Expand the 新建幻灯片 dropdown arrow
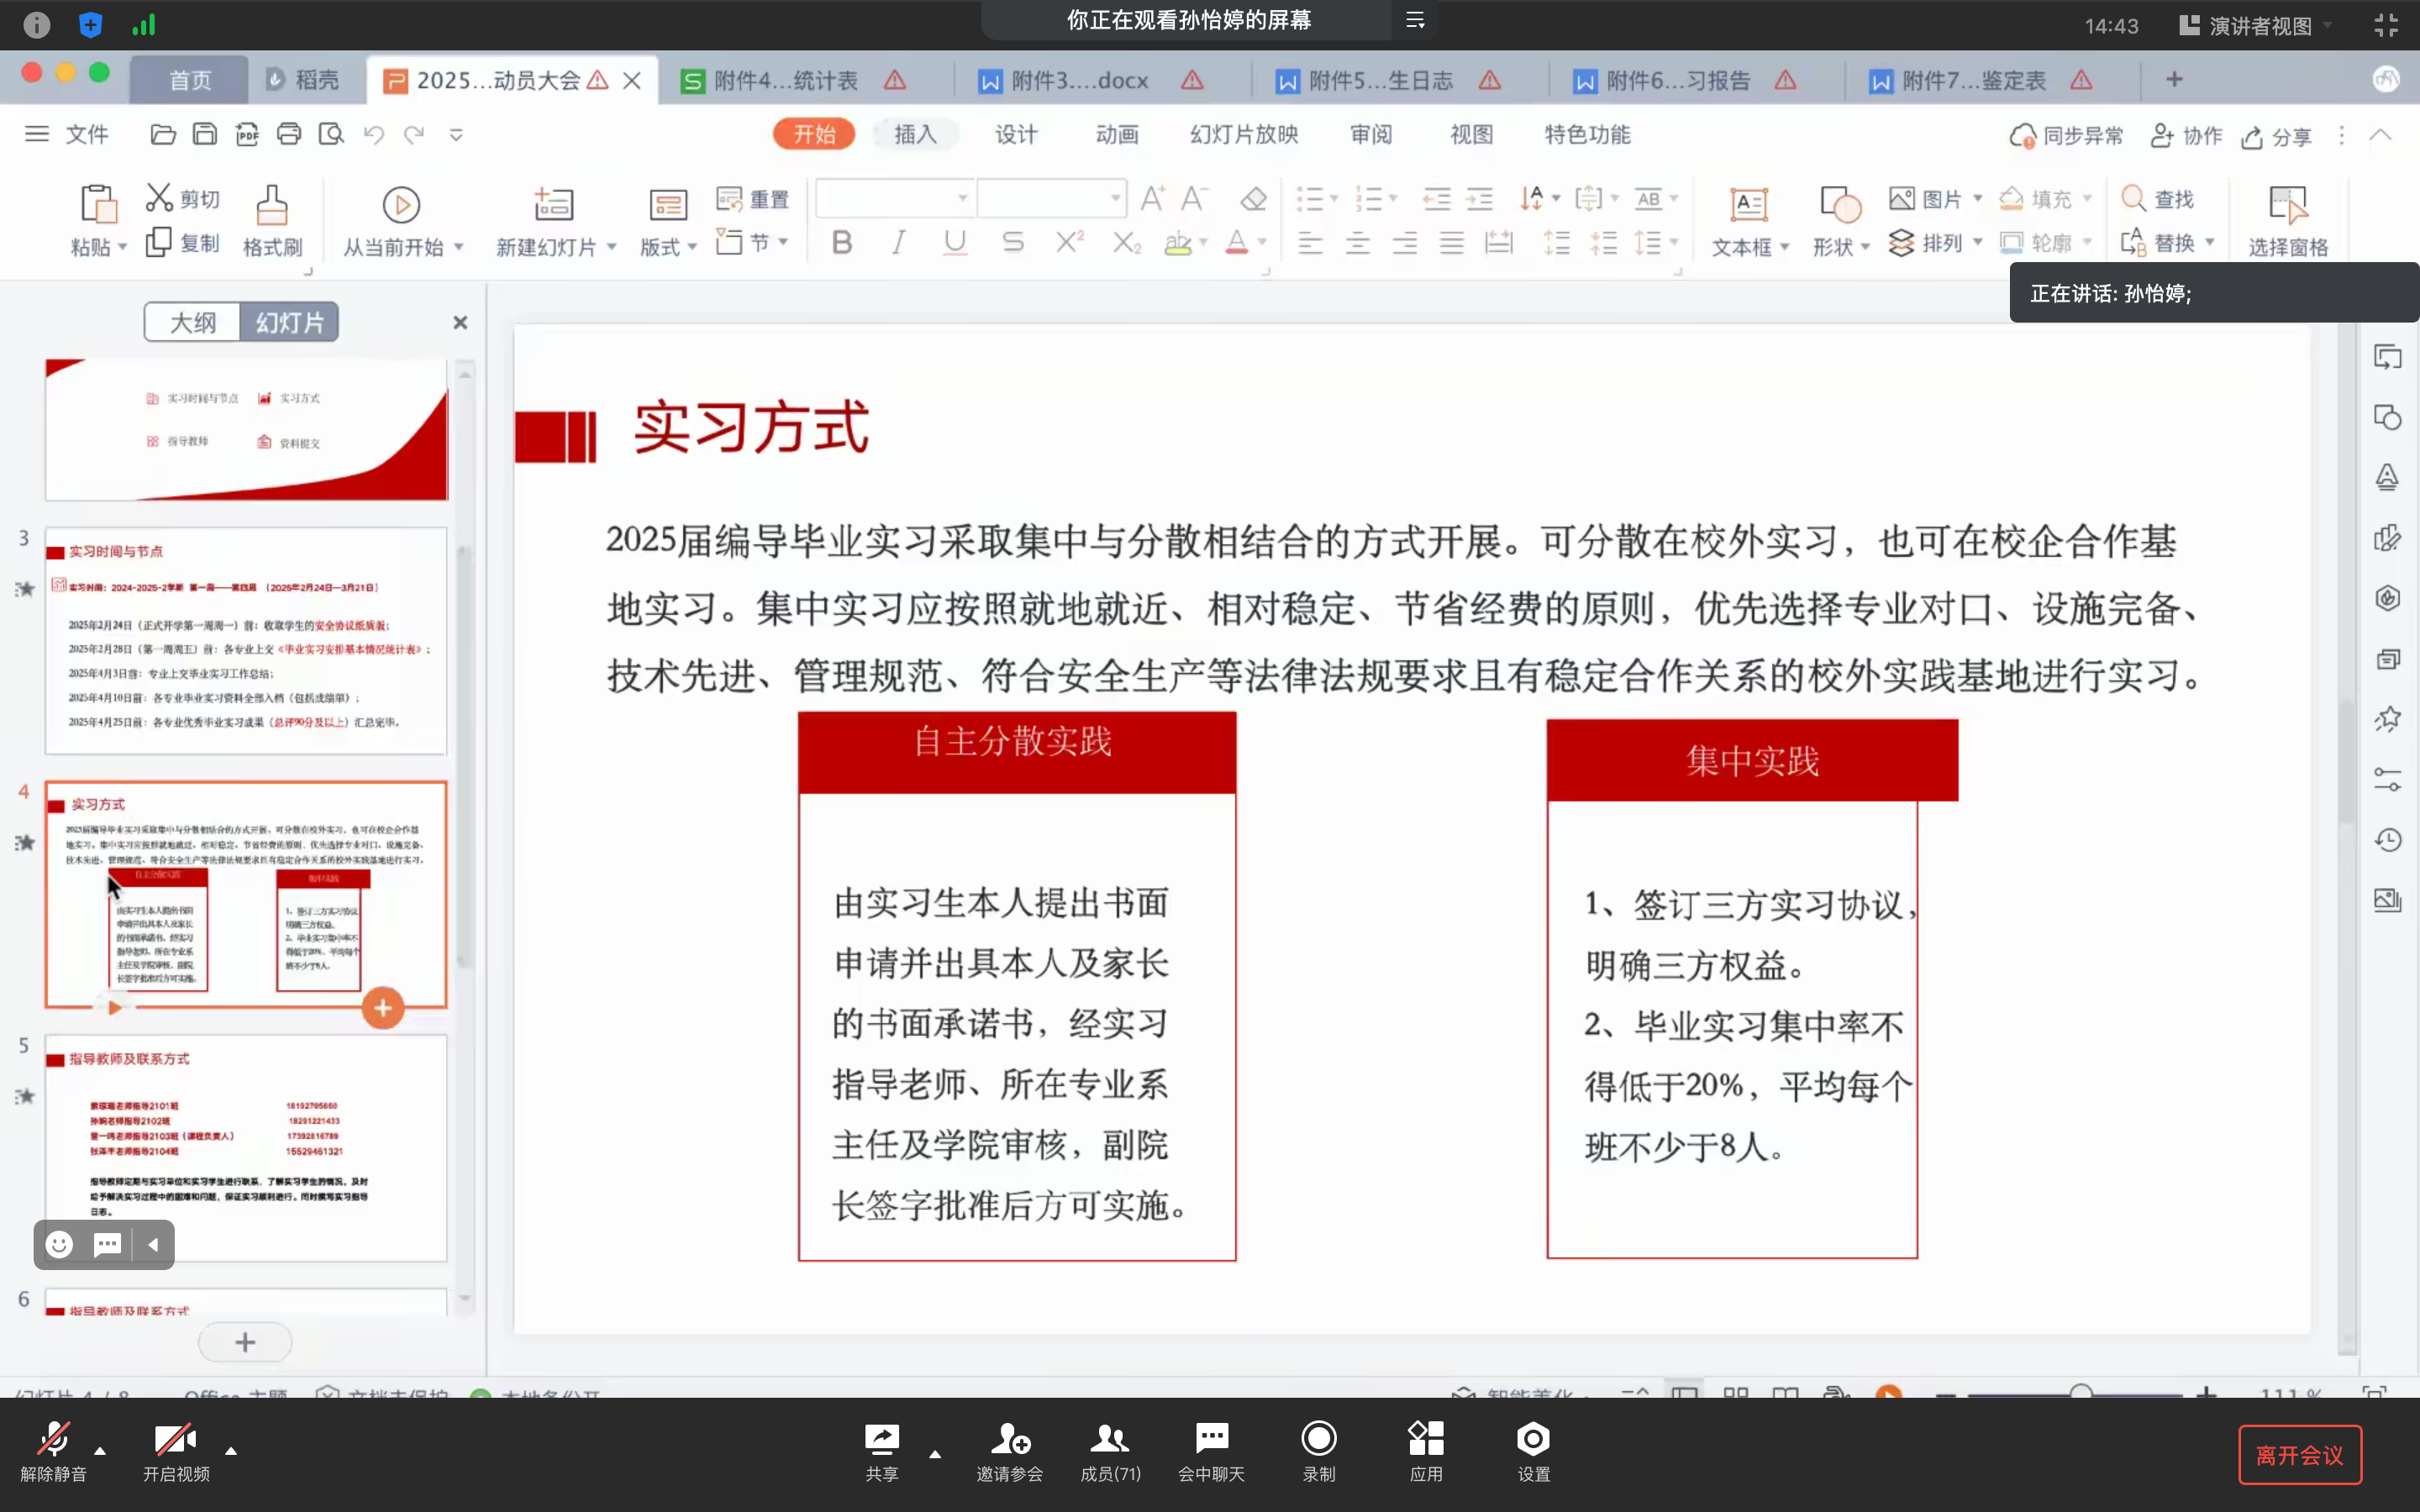Image resolution: width=2420 pixels, height=1512 pixels. 611,247
